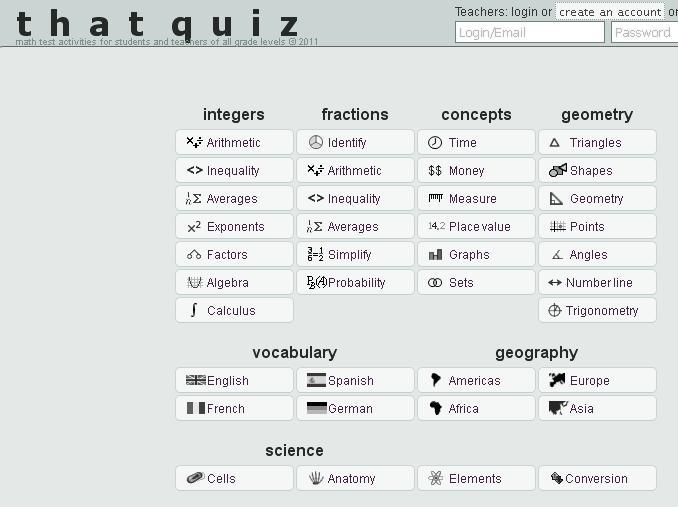Open the Europe geography quiz
Image resolution: width=678 pixels, height=507 pixels.
[597, 381]
